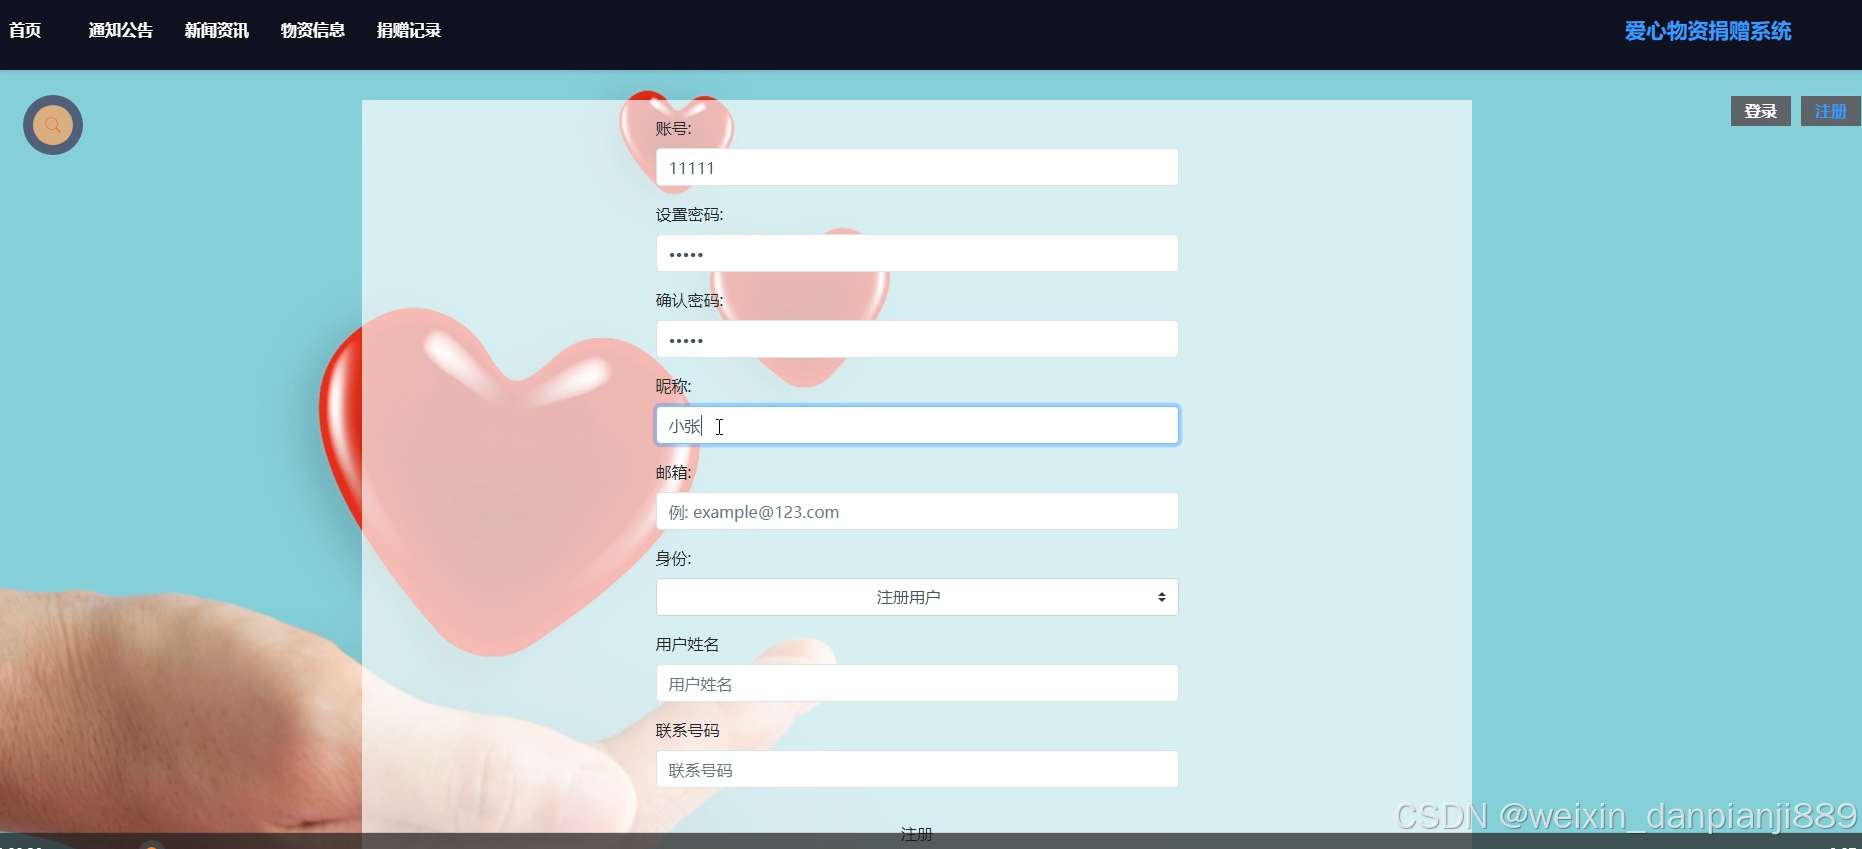Click the 登录 button
Screen dimensions: 1862x849
click(1761, 111)
